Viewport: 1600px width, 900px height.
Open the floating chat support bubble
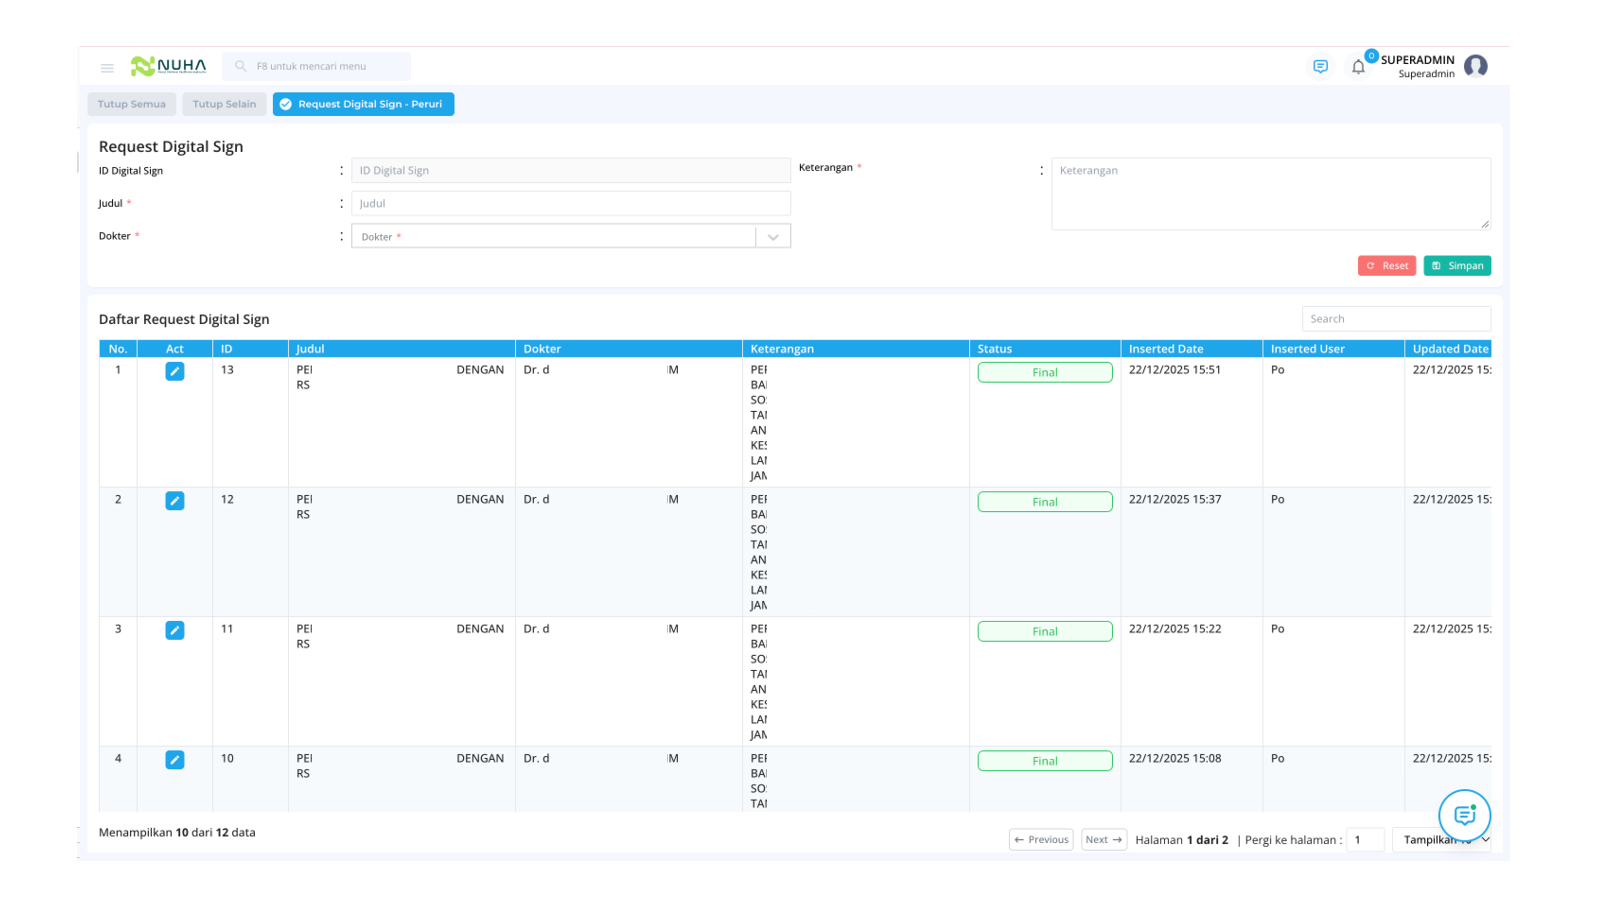click(1464, 815)
